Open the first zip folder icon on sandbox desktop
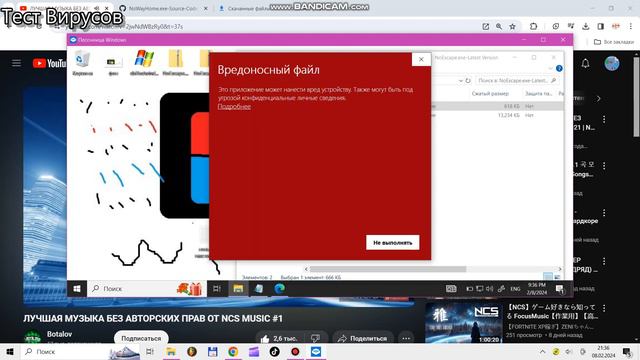Image resolution: width=640 pixels, height=360 pixels. (176, 62)
